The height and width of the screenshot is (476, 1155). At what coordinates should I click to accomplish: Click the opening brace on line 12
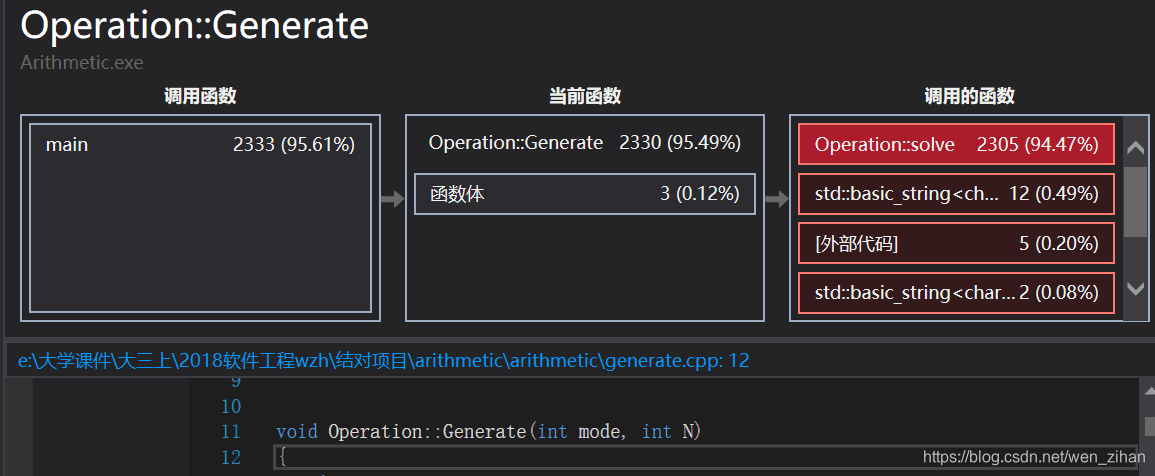coord(282,458)
